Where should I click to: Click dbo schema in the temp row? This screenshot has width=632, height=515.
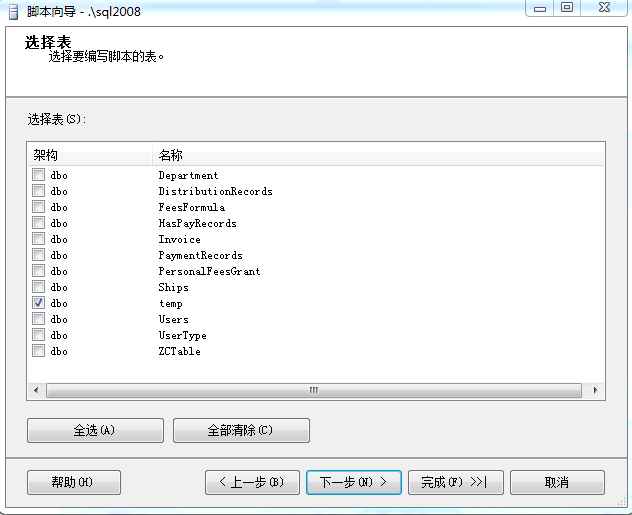pos(59,303)
